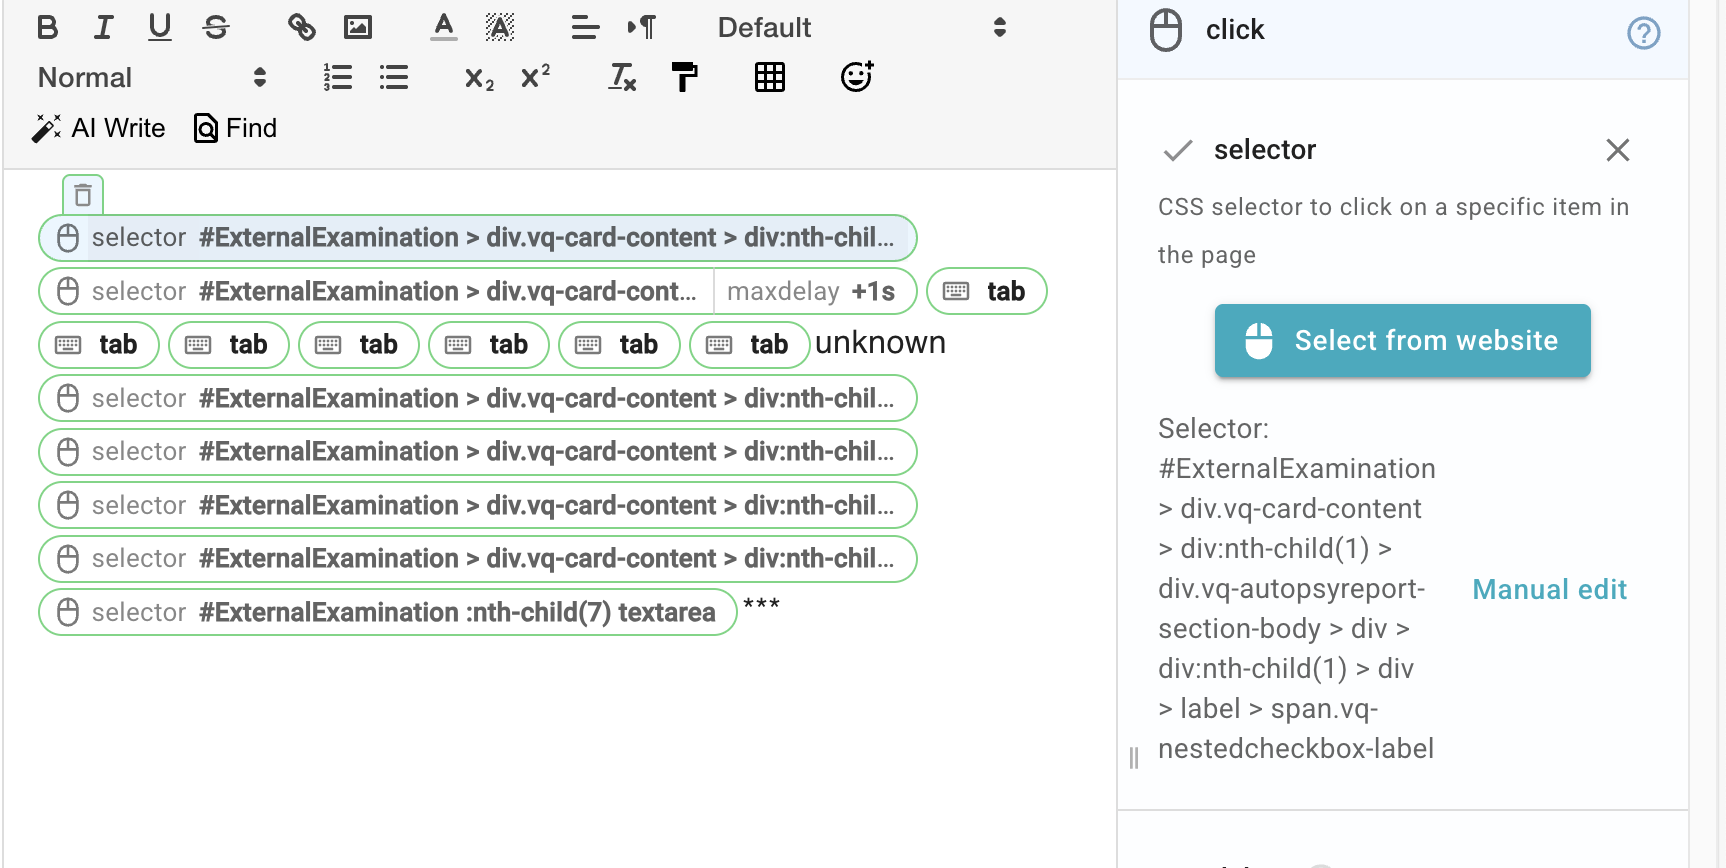Image resolution: width=1726 pixels, height=868 pixels.
Task: Click the clear formatting icon
Action: 622,77
